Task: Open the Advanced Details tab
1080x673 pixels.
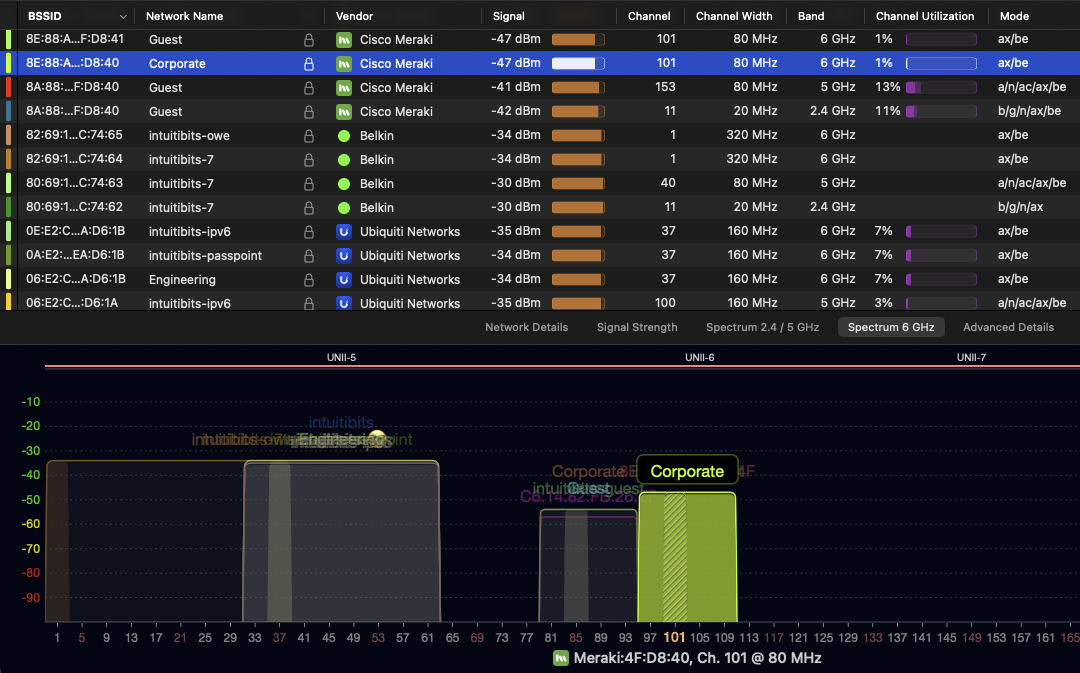Action: pos(1008,327)
